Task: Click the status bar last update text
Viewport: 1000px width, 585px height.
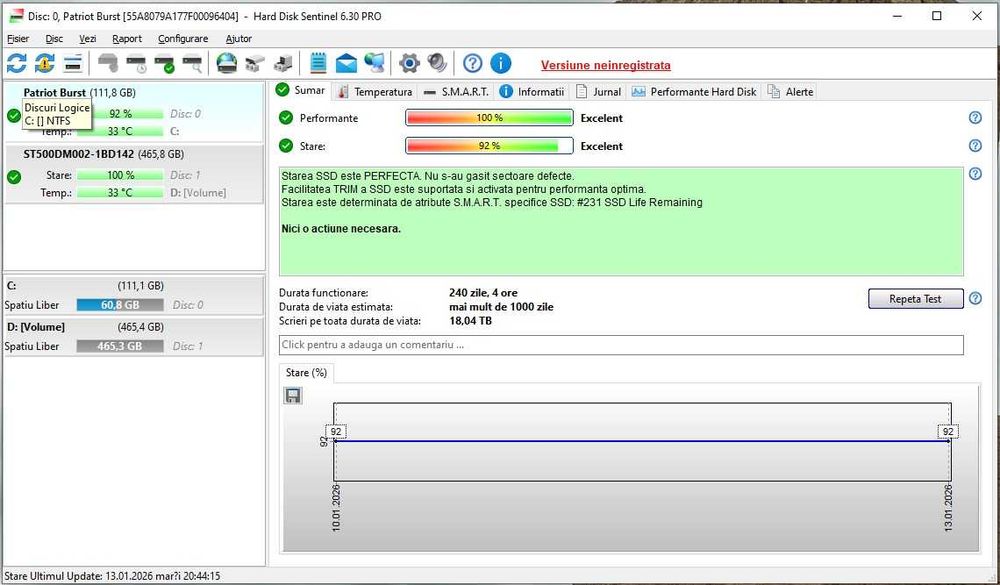Action: [112, 576]
